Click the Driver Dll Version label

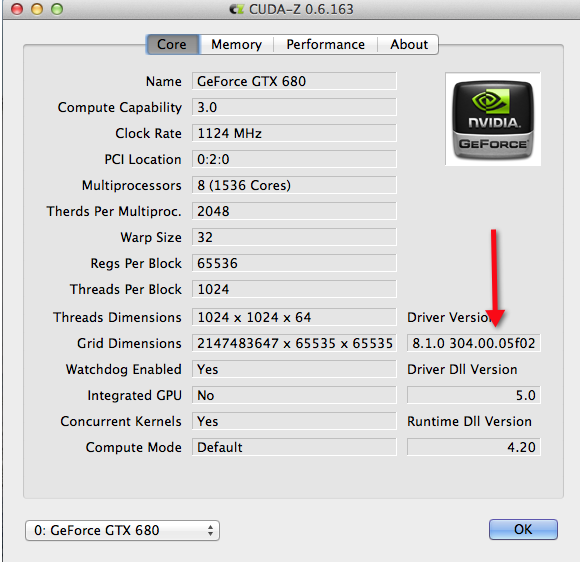tap(462, 369)
